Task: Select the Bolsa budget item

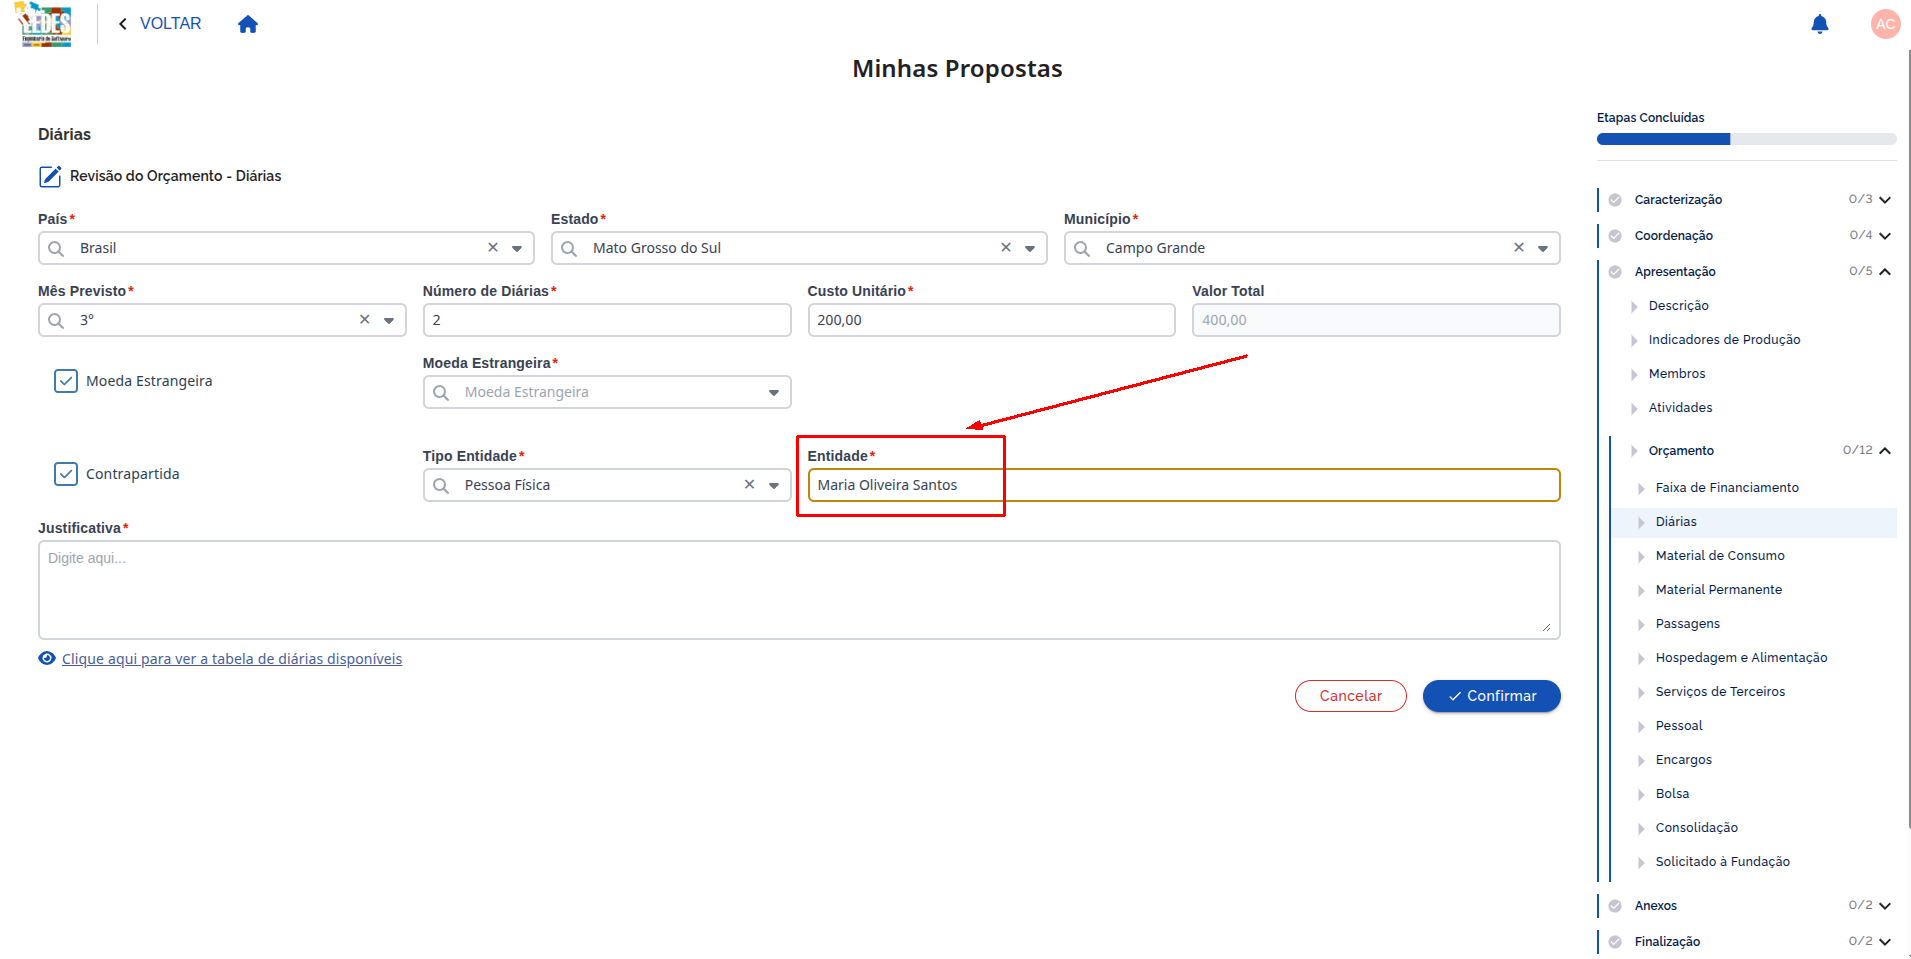Action: click(x=1672, y=794)
